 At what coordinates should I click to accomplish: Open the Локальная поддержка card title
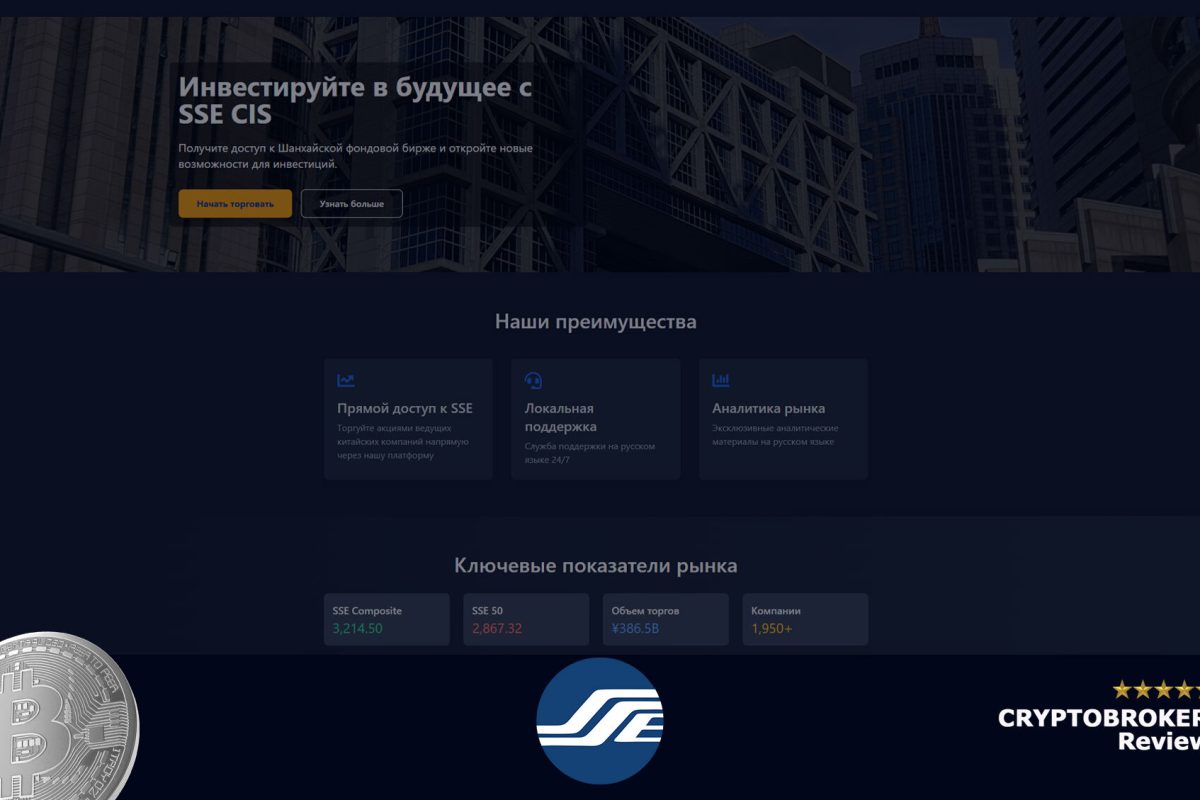(561, 417)
